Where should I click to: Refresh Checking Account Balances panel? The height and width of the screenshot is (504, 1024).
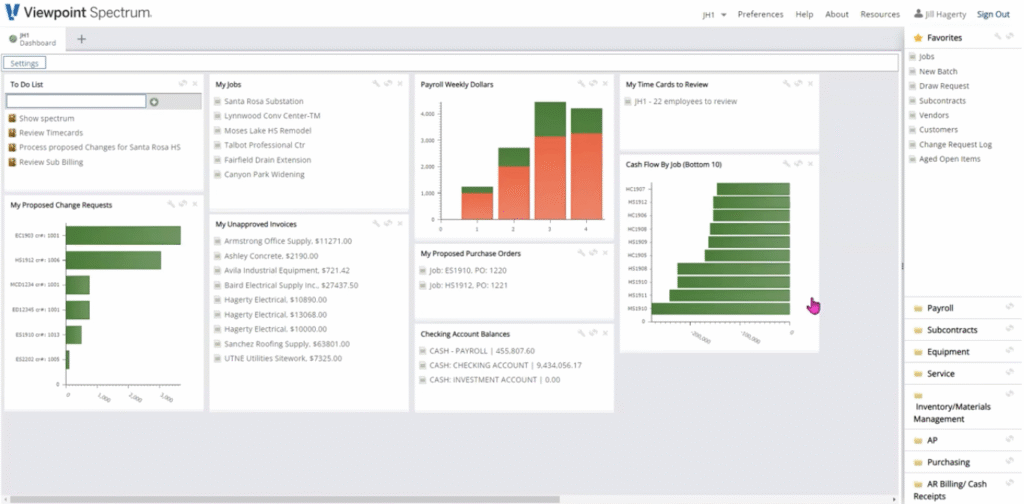[x=593, y=333]
